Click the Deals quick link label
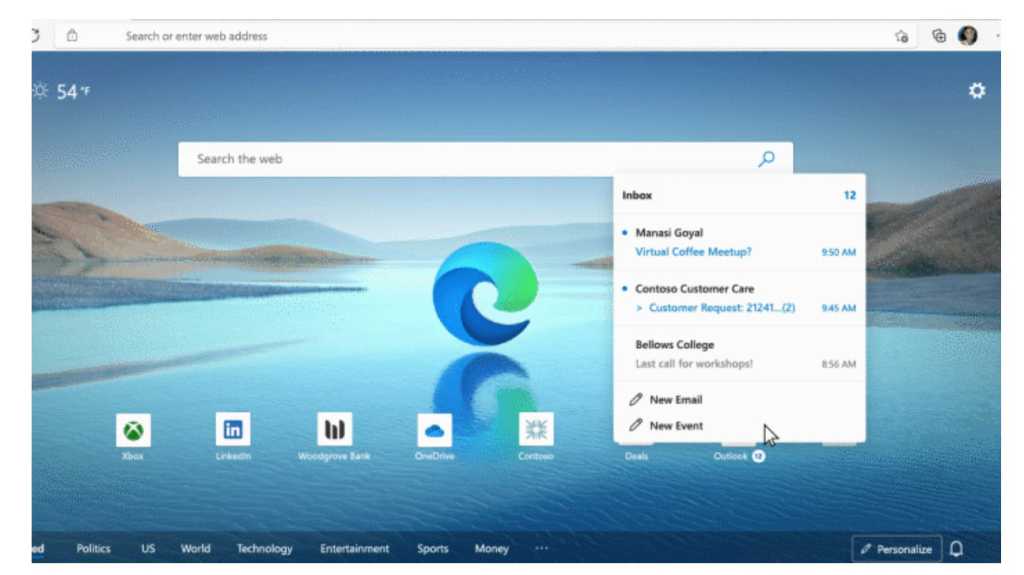Viewport: 1024px width, 575px height. pos(637,456)
